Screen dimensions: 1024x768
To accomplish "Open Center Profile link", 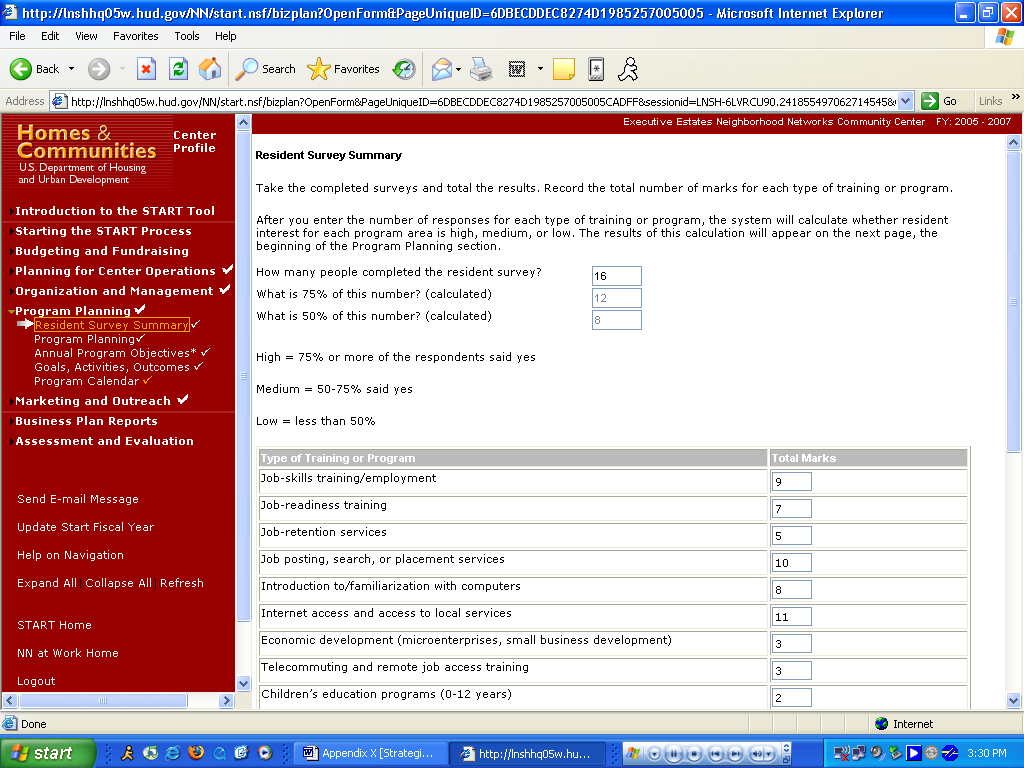I will coord(195,142).
